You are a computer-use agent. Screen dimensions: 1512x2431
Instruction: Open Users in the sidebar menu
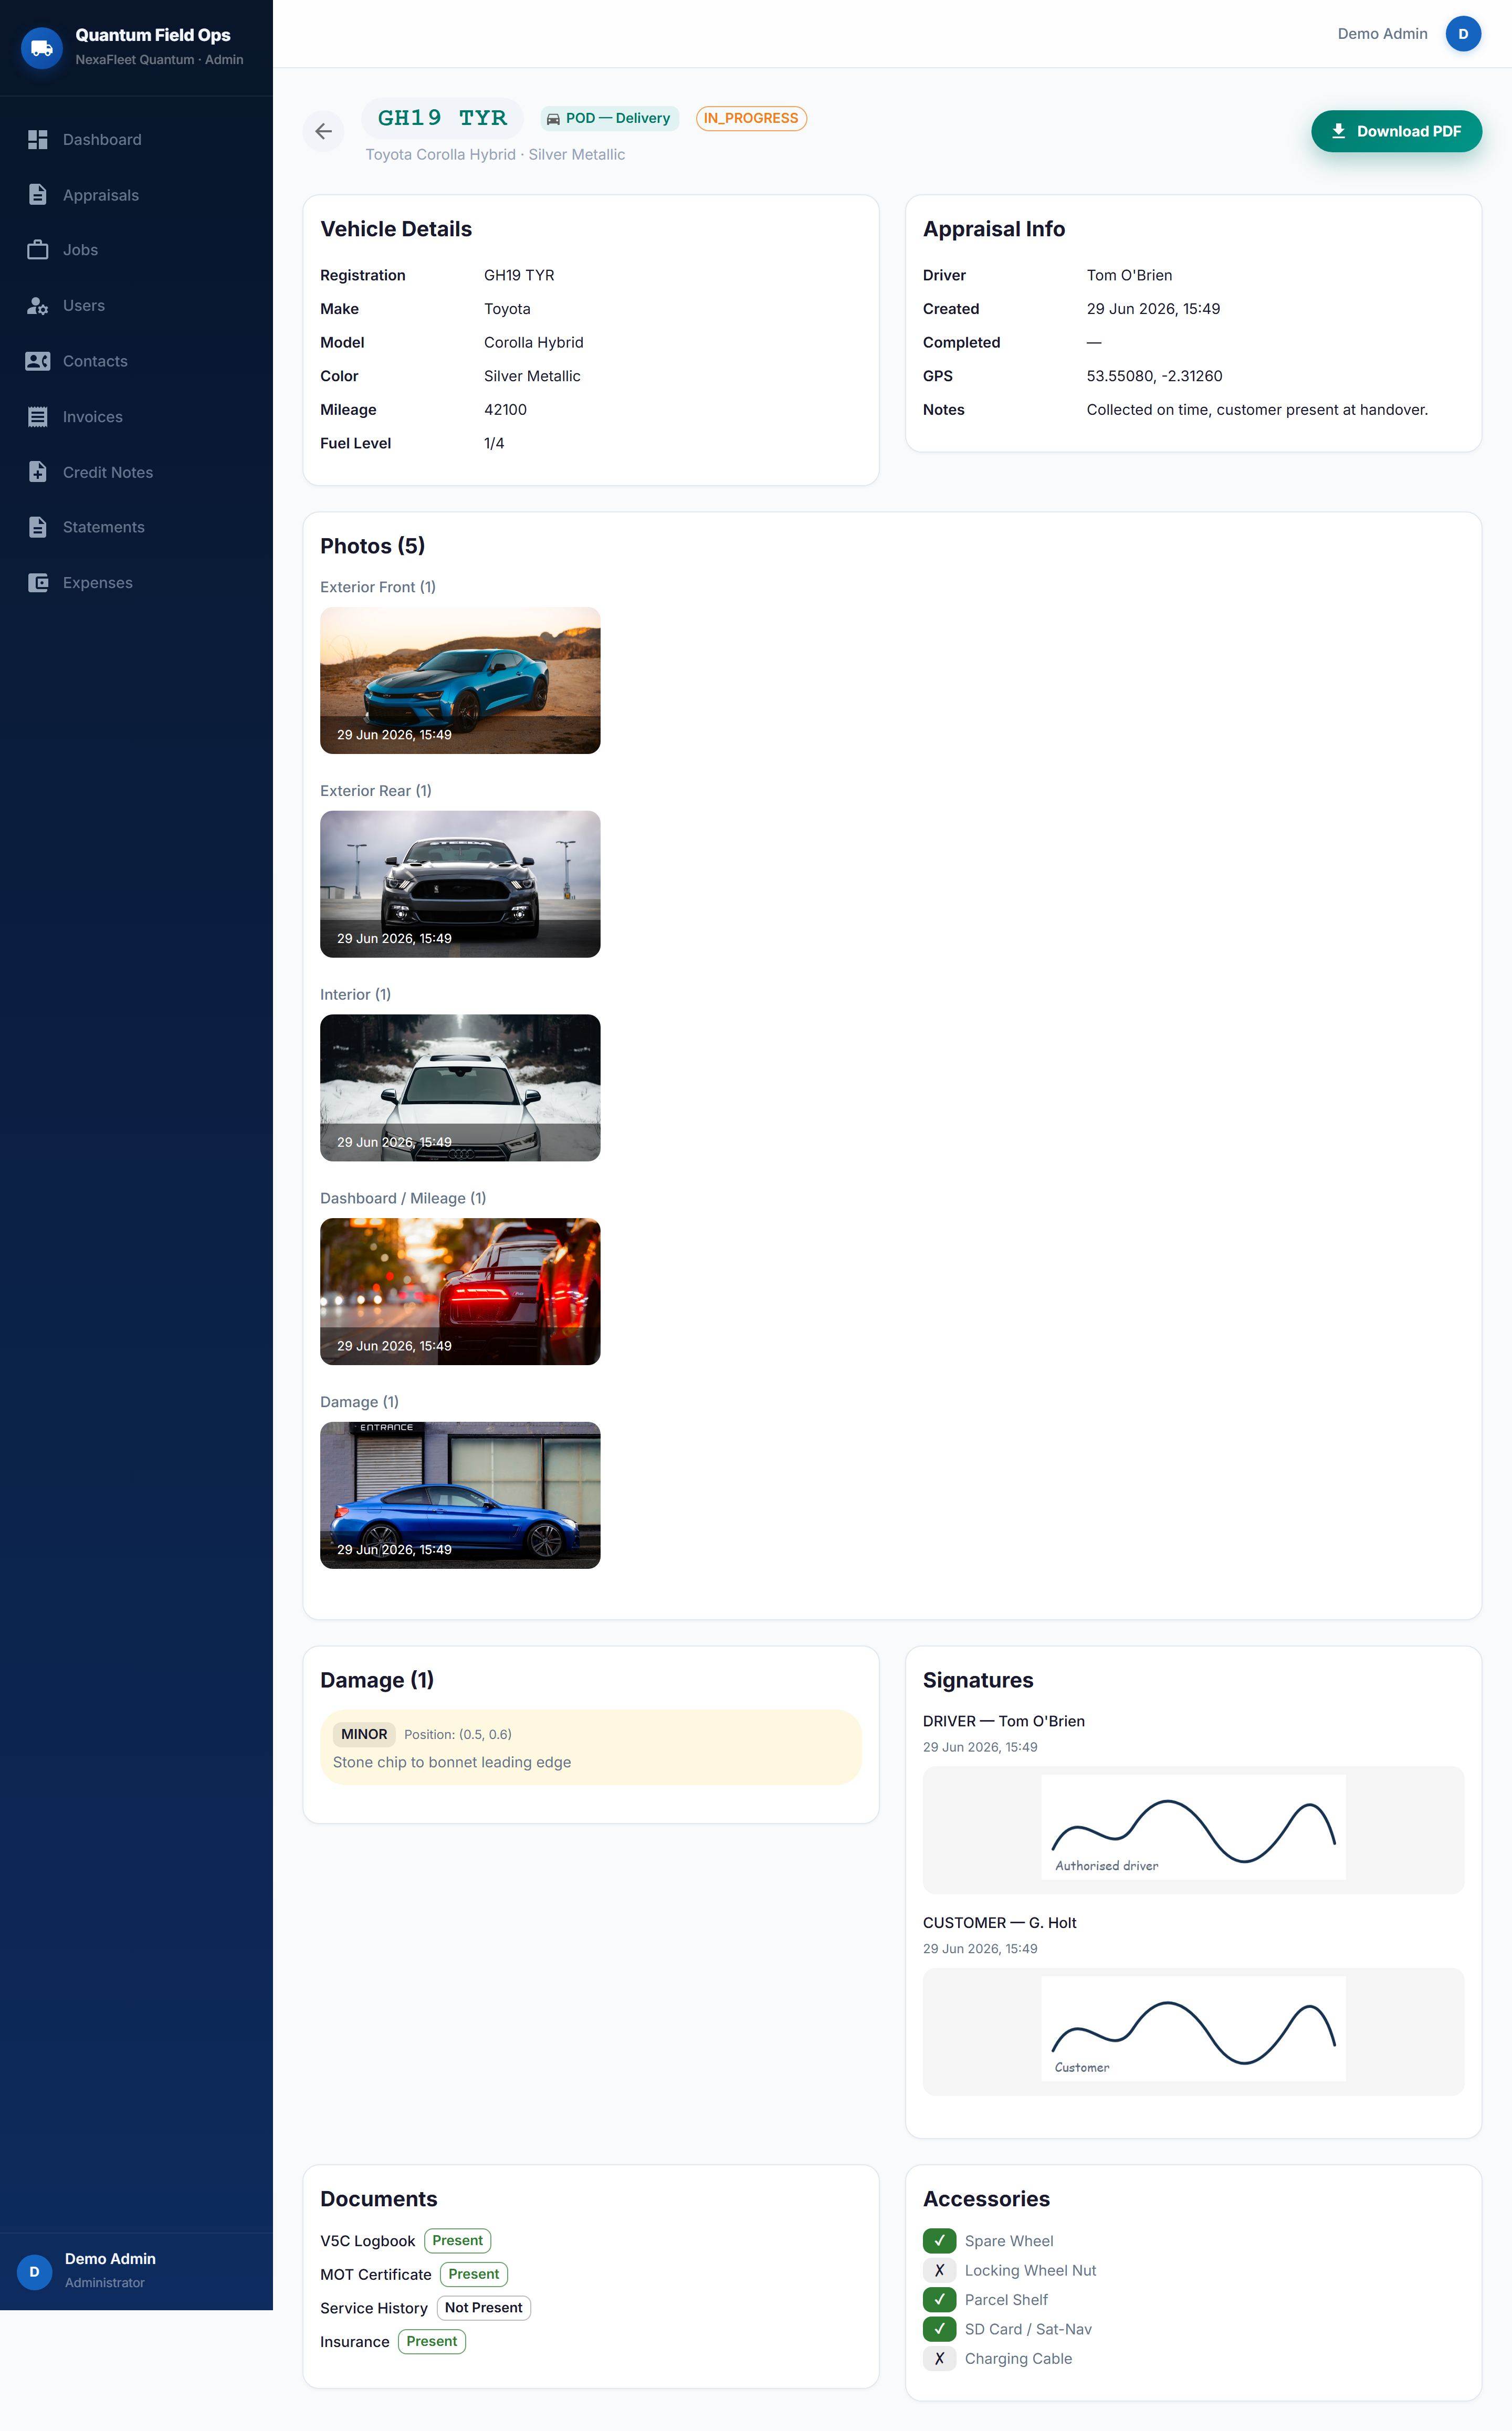pos(136,306)
